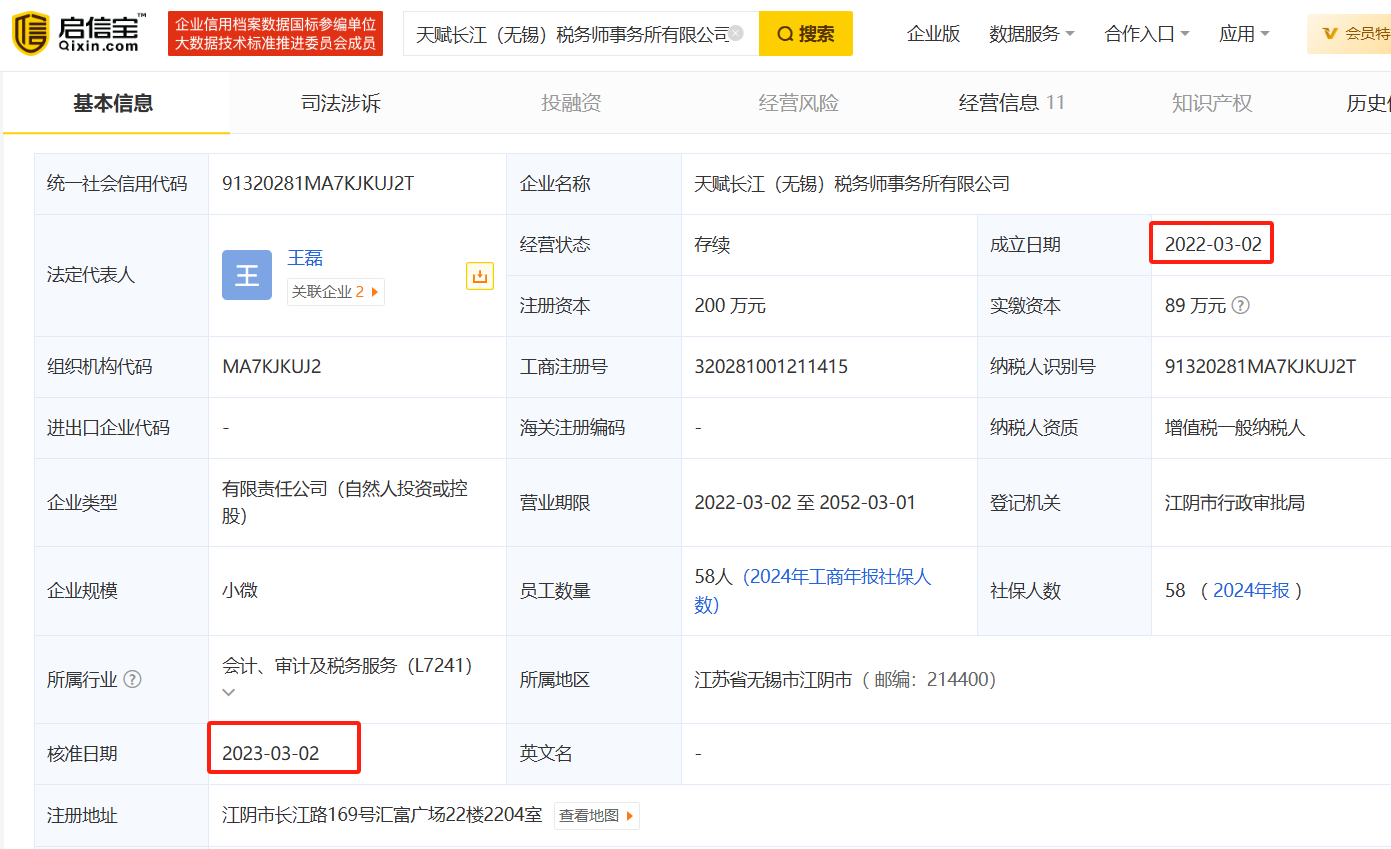1391x849 pixels.
Task: Switch to the 知识产权 tab
Action: tap(1212, 103)
